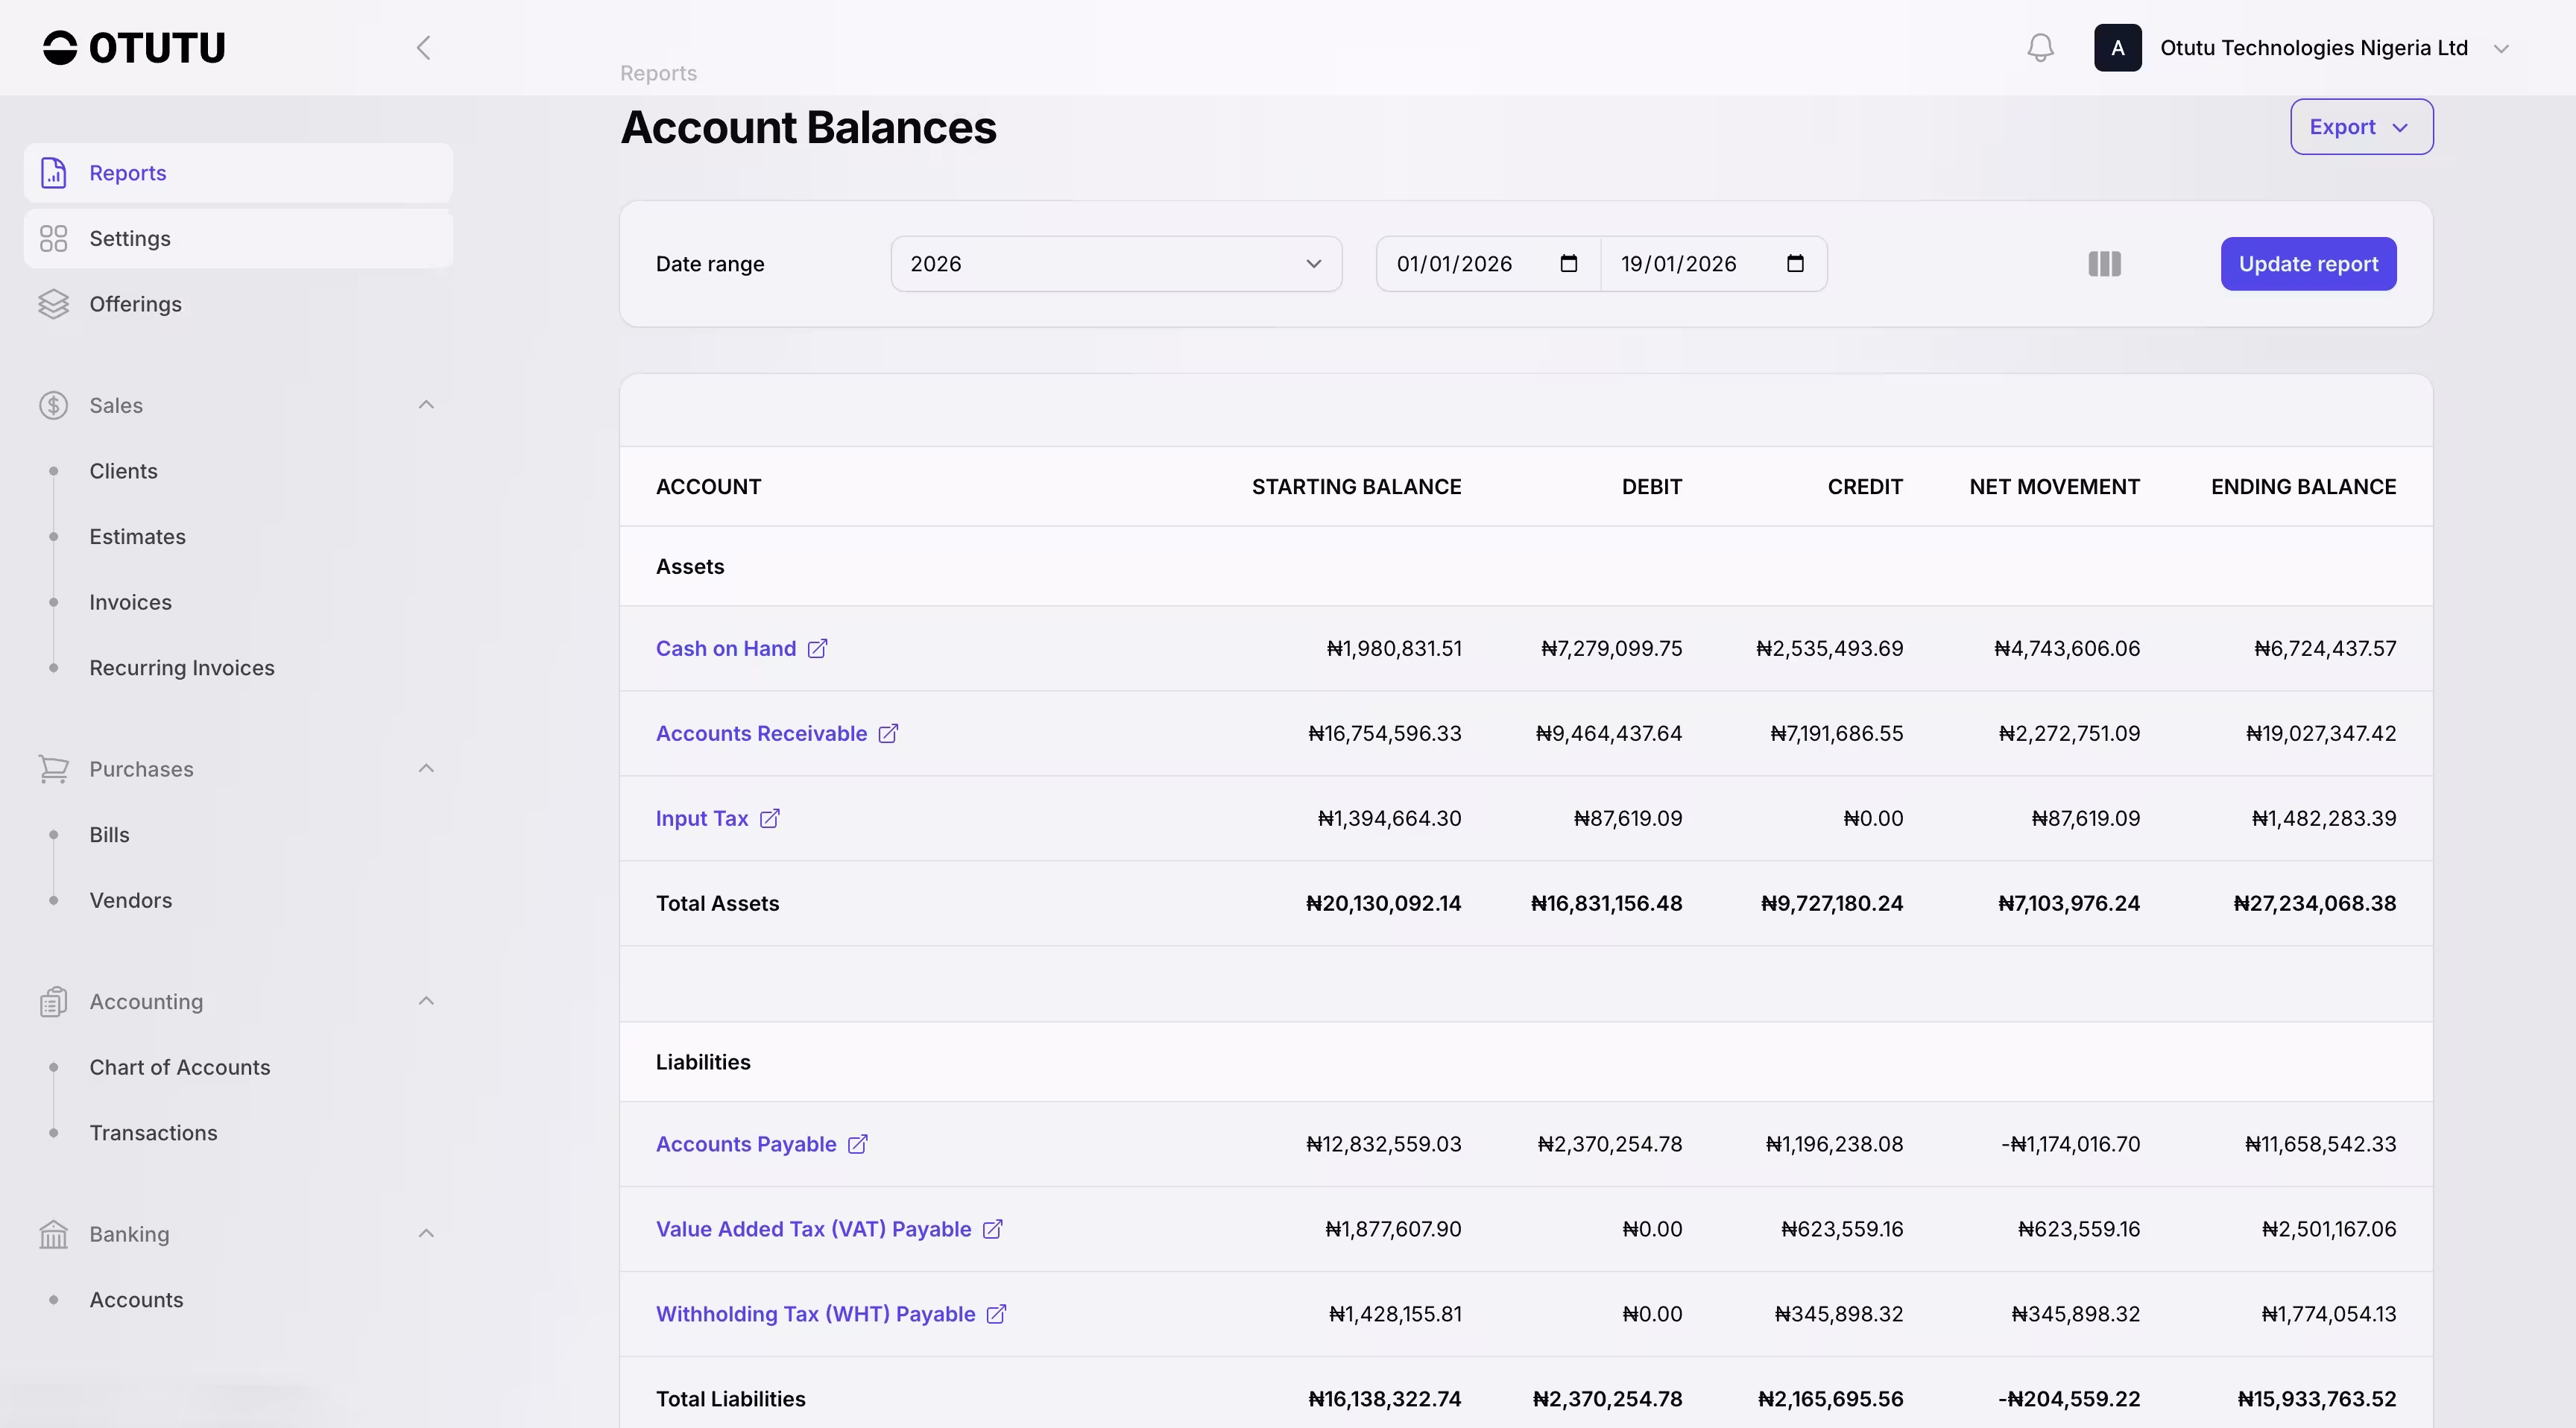Click external link icon beside Cash on Hand
Image resolution: width=2576 pixels, height=1428 pixels.
click(817, 648)
